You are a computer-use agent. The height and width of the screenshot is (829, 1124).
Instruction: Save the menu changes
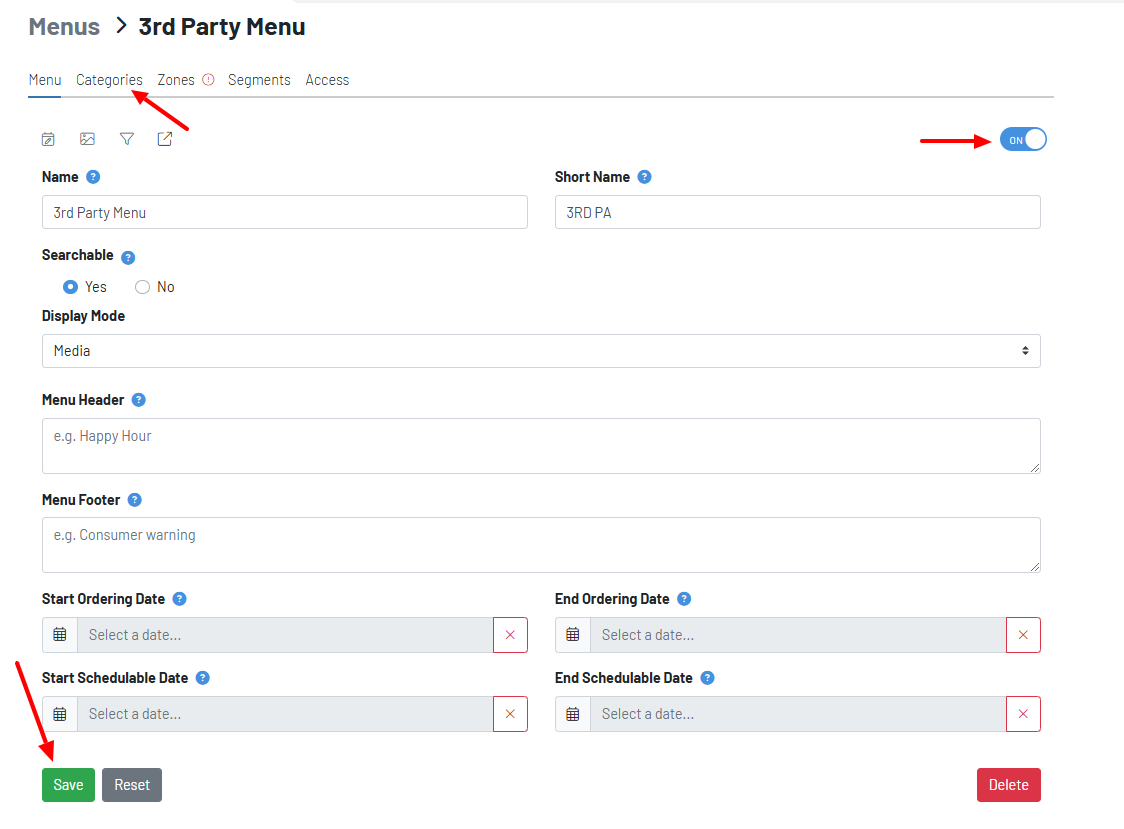click(x=68, y=784)
